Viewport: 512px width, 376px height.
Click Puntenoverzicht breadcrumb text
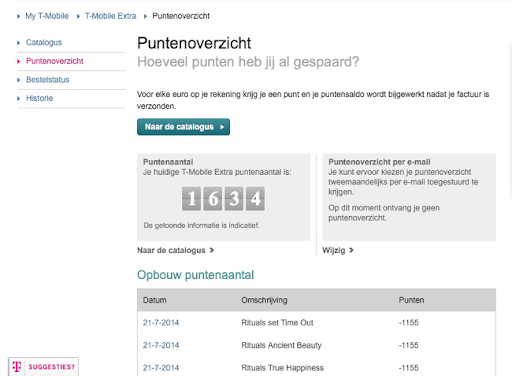pyautogui.click(x=181, y=16)
